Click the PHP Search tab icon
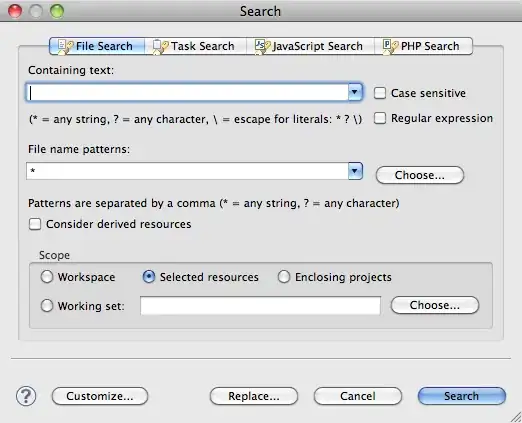522x423 pixels. [390, 46]
